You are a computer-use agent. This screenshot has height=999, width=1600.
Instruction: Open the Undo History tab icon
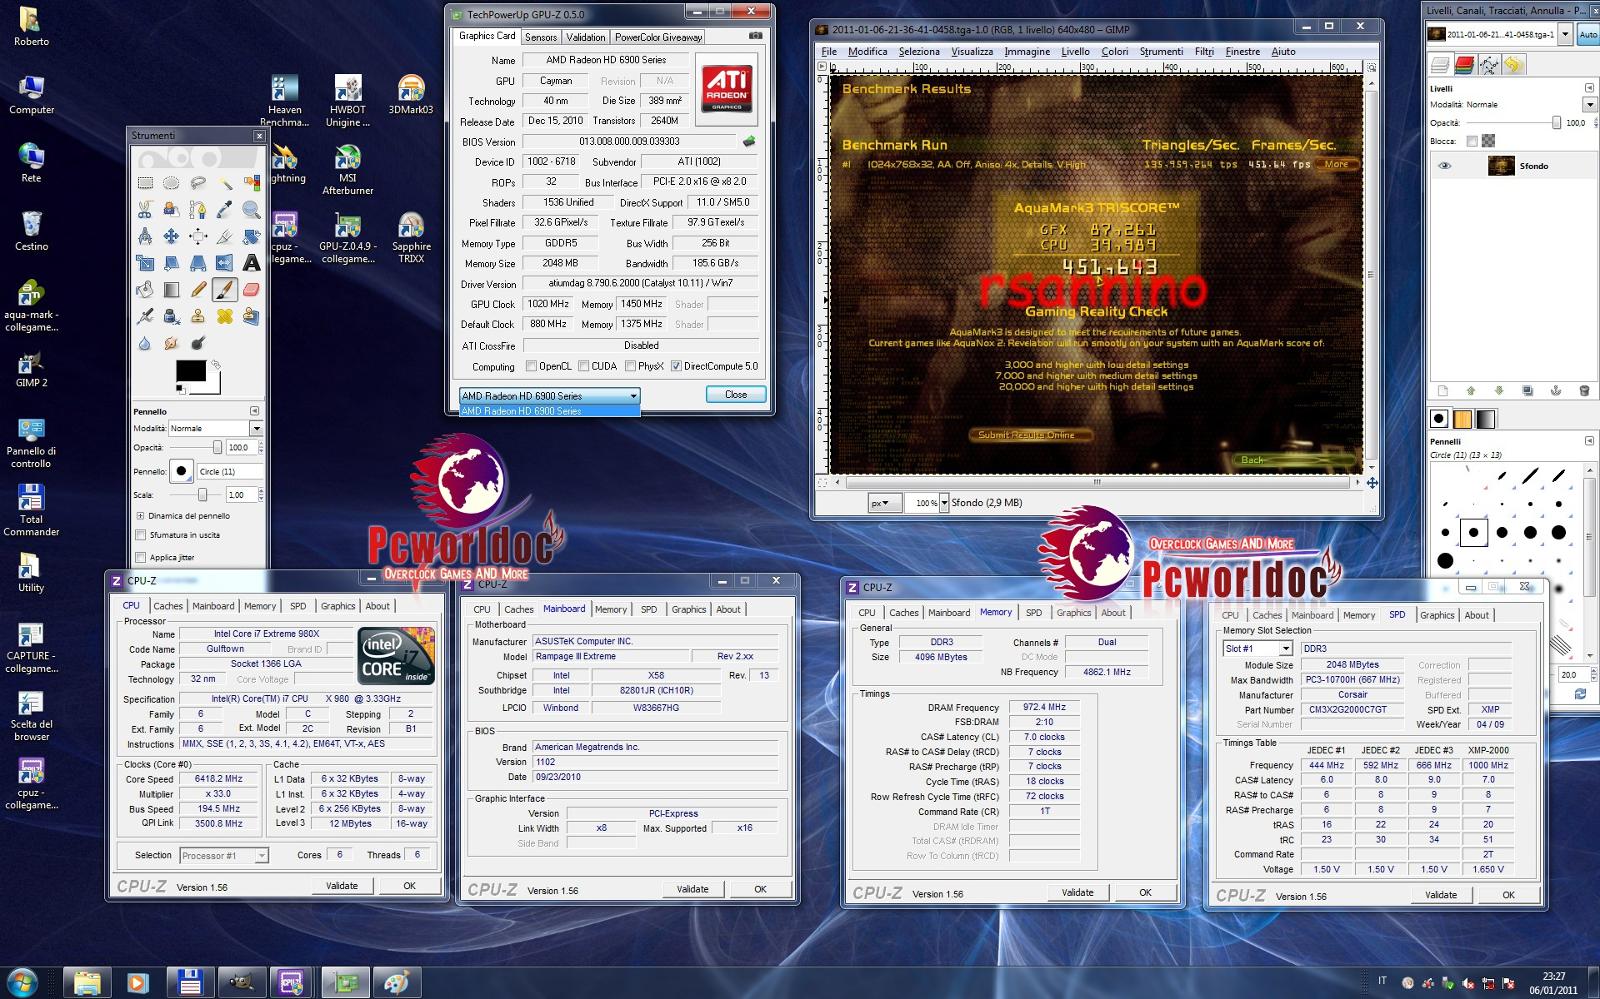click(1513, 65)
